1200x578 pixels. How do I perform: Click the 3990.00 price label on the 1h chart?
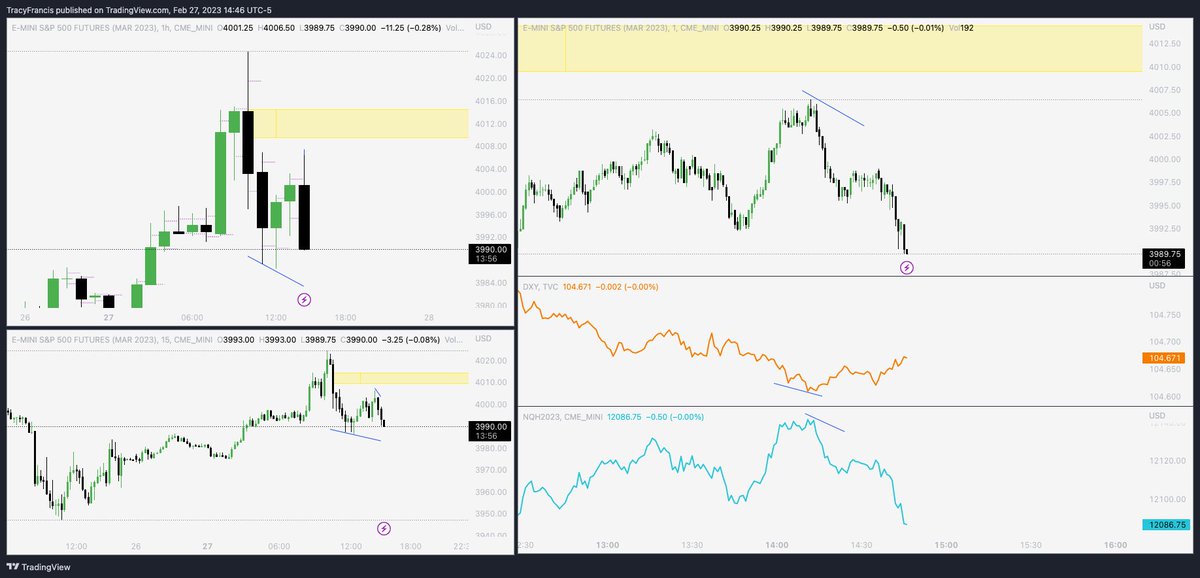(491, 254)
